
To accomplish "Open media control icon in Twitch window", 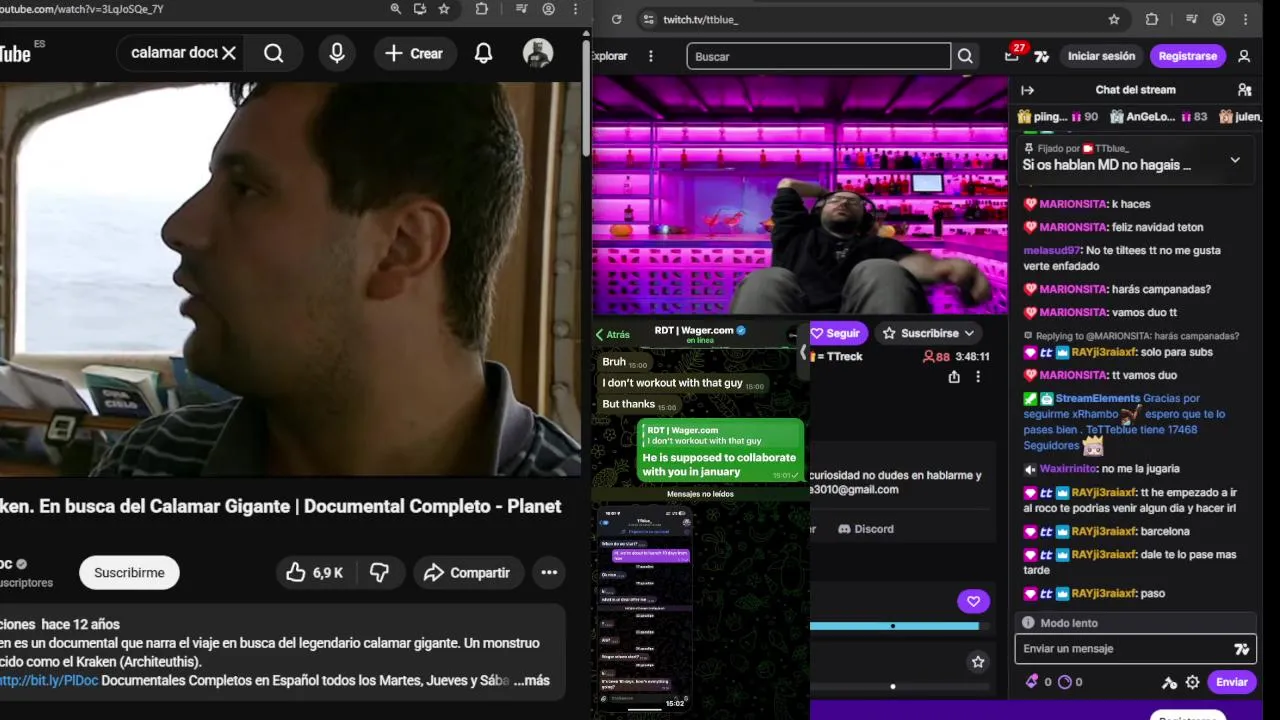I will point(1191,19).
